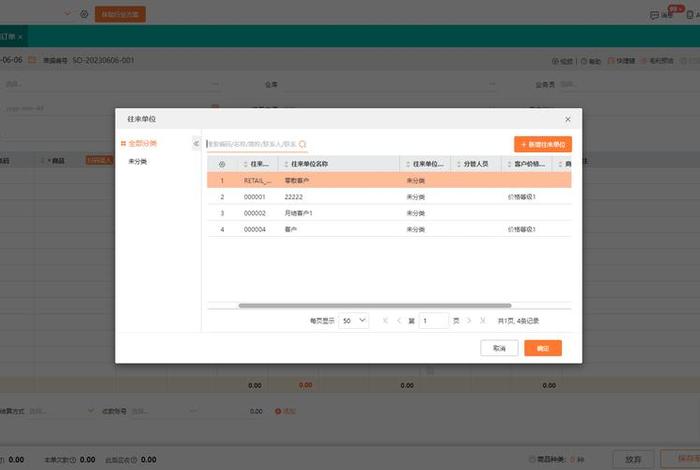The image size is (700, 470).
Task: Click the page number input showing 1
Action: 433,320
